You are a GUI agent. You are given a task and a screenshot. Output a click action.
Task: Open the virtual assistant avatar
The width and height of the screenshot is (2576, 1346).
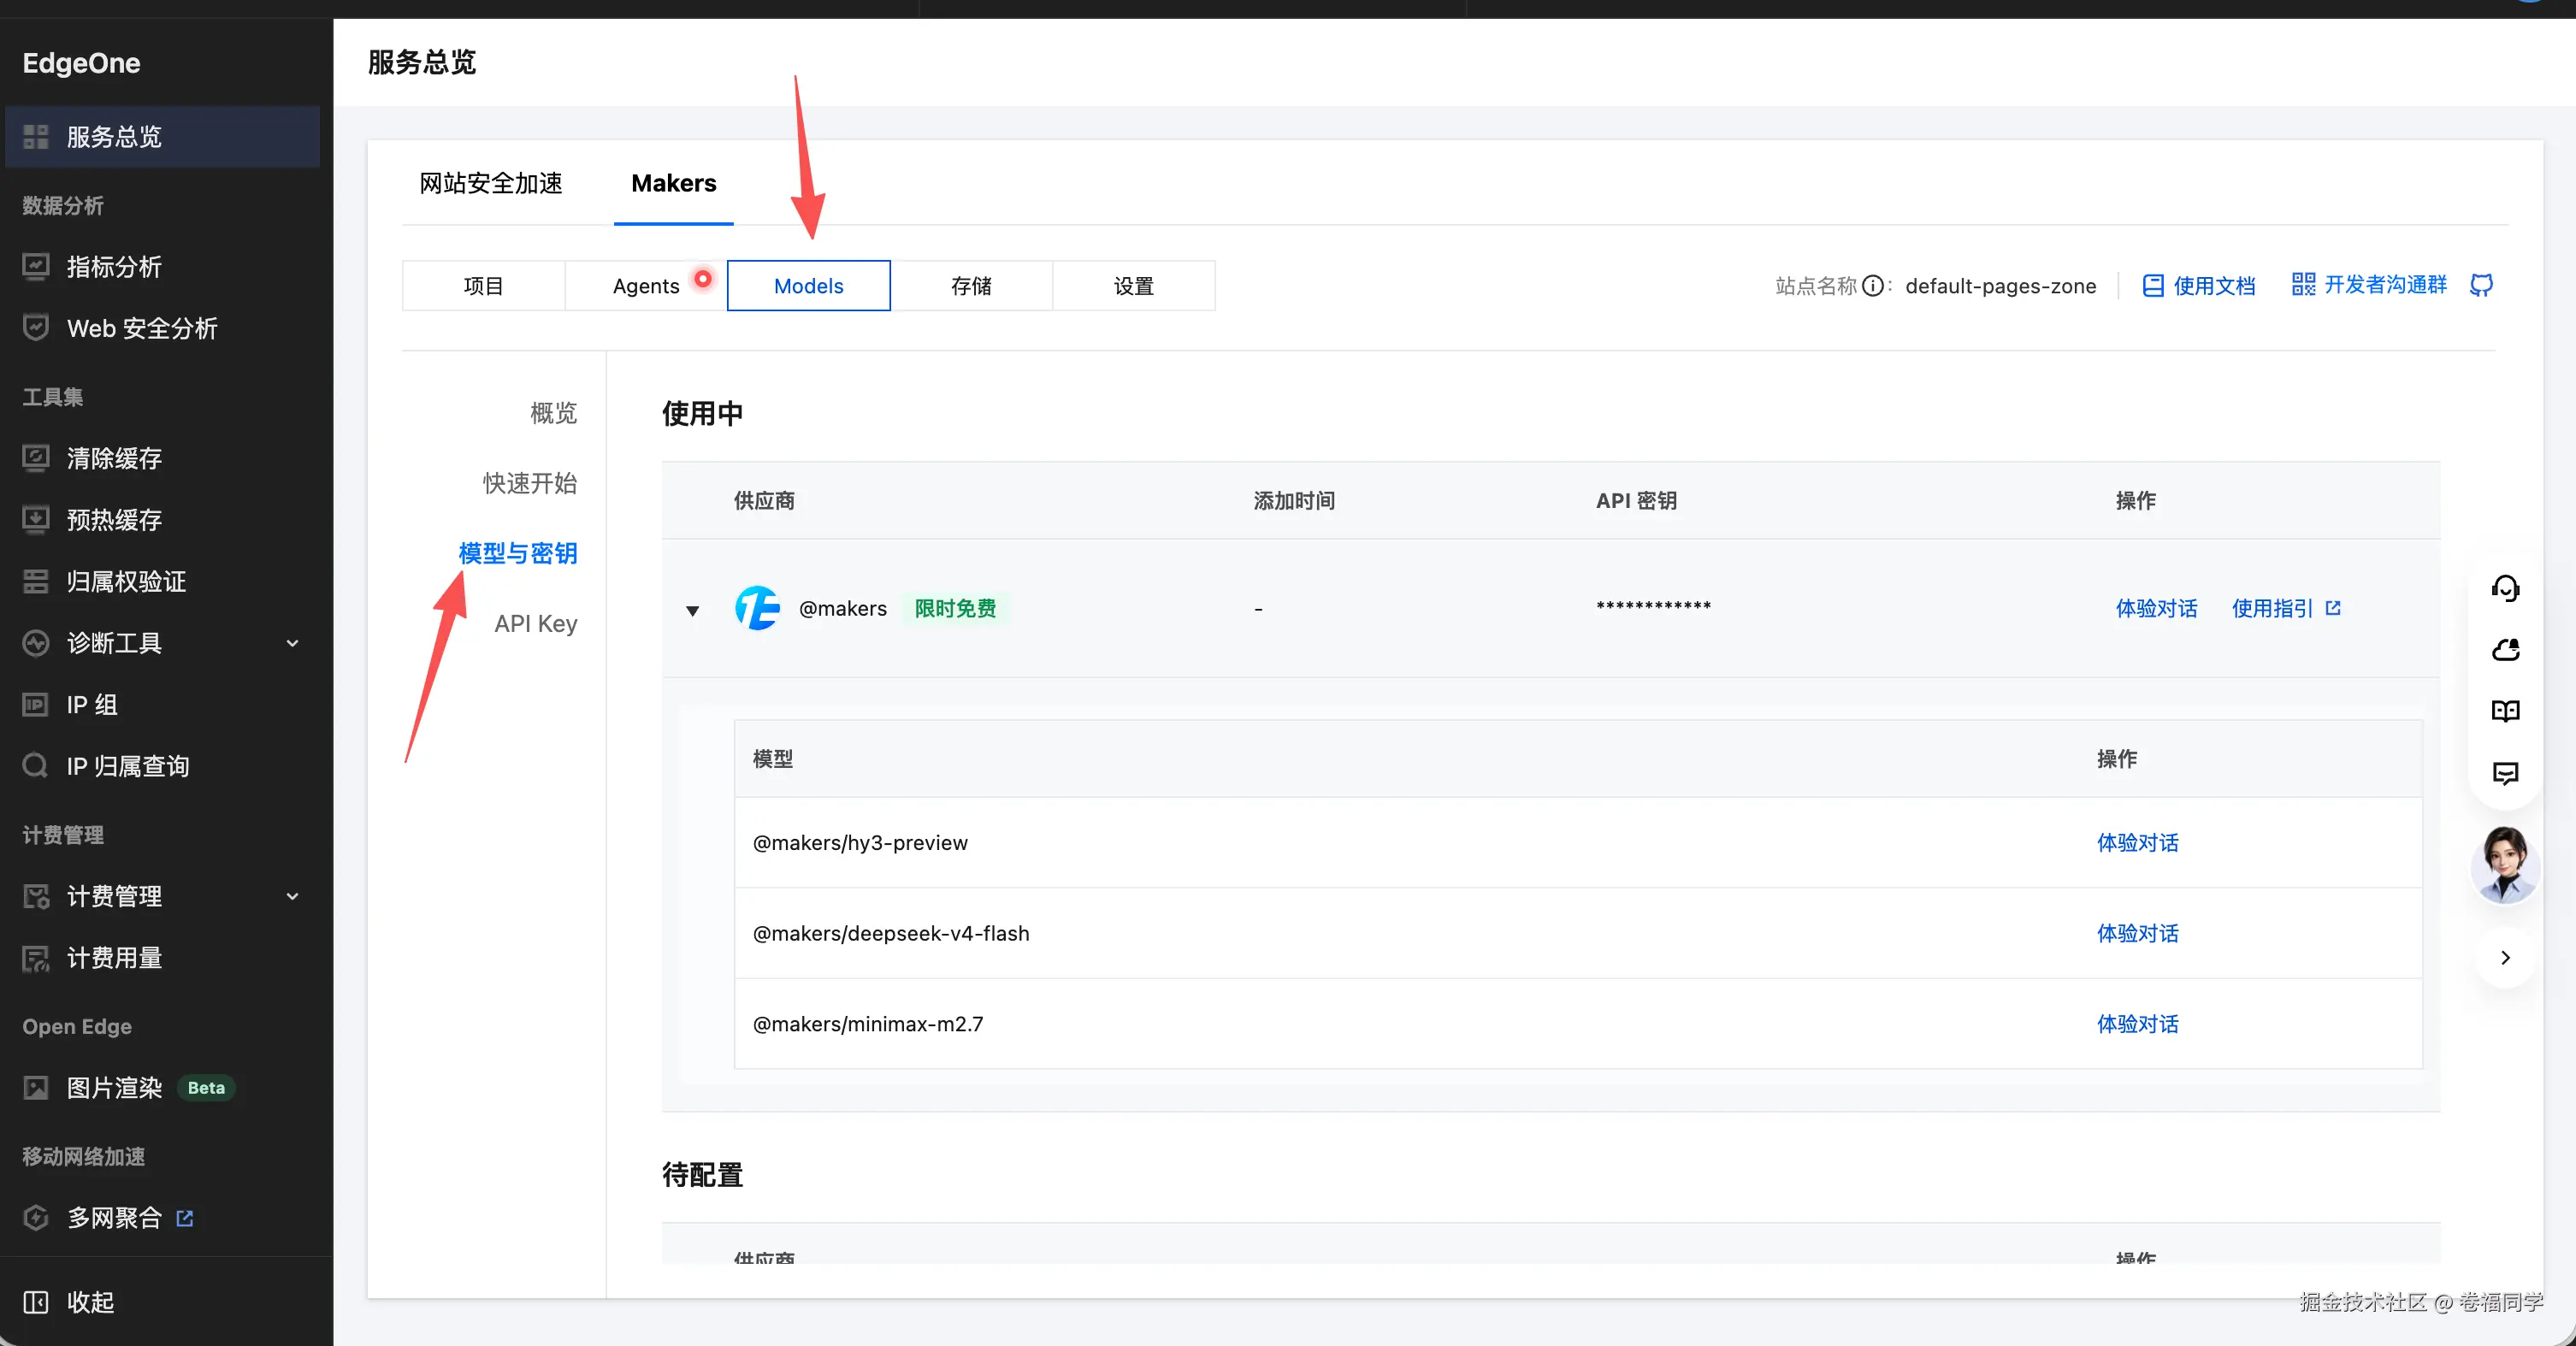click(x=2505, y=865)
